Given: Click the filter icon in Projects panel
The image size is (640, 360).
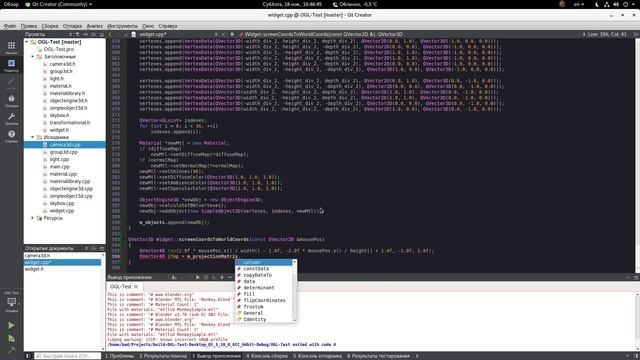Looking at the screenshot, I should [78, 34].
